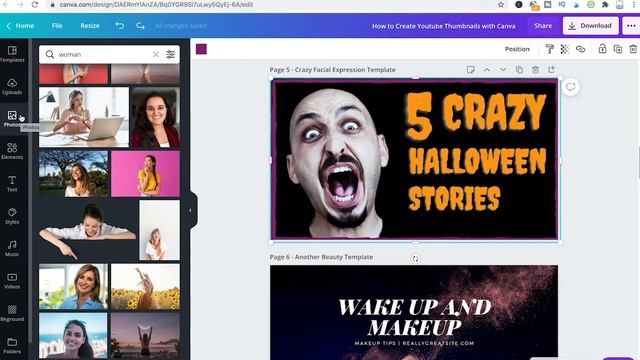This screenshot has width=640, height=360.
Task: Bookmark page with star icon
Action: [x=501, y=4]
